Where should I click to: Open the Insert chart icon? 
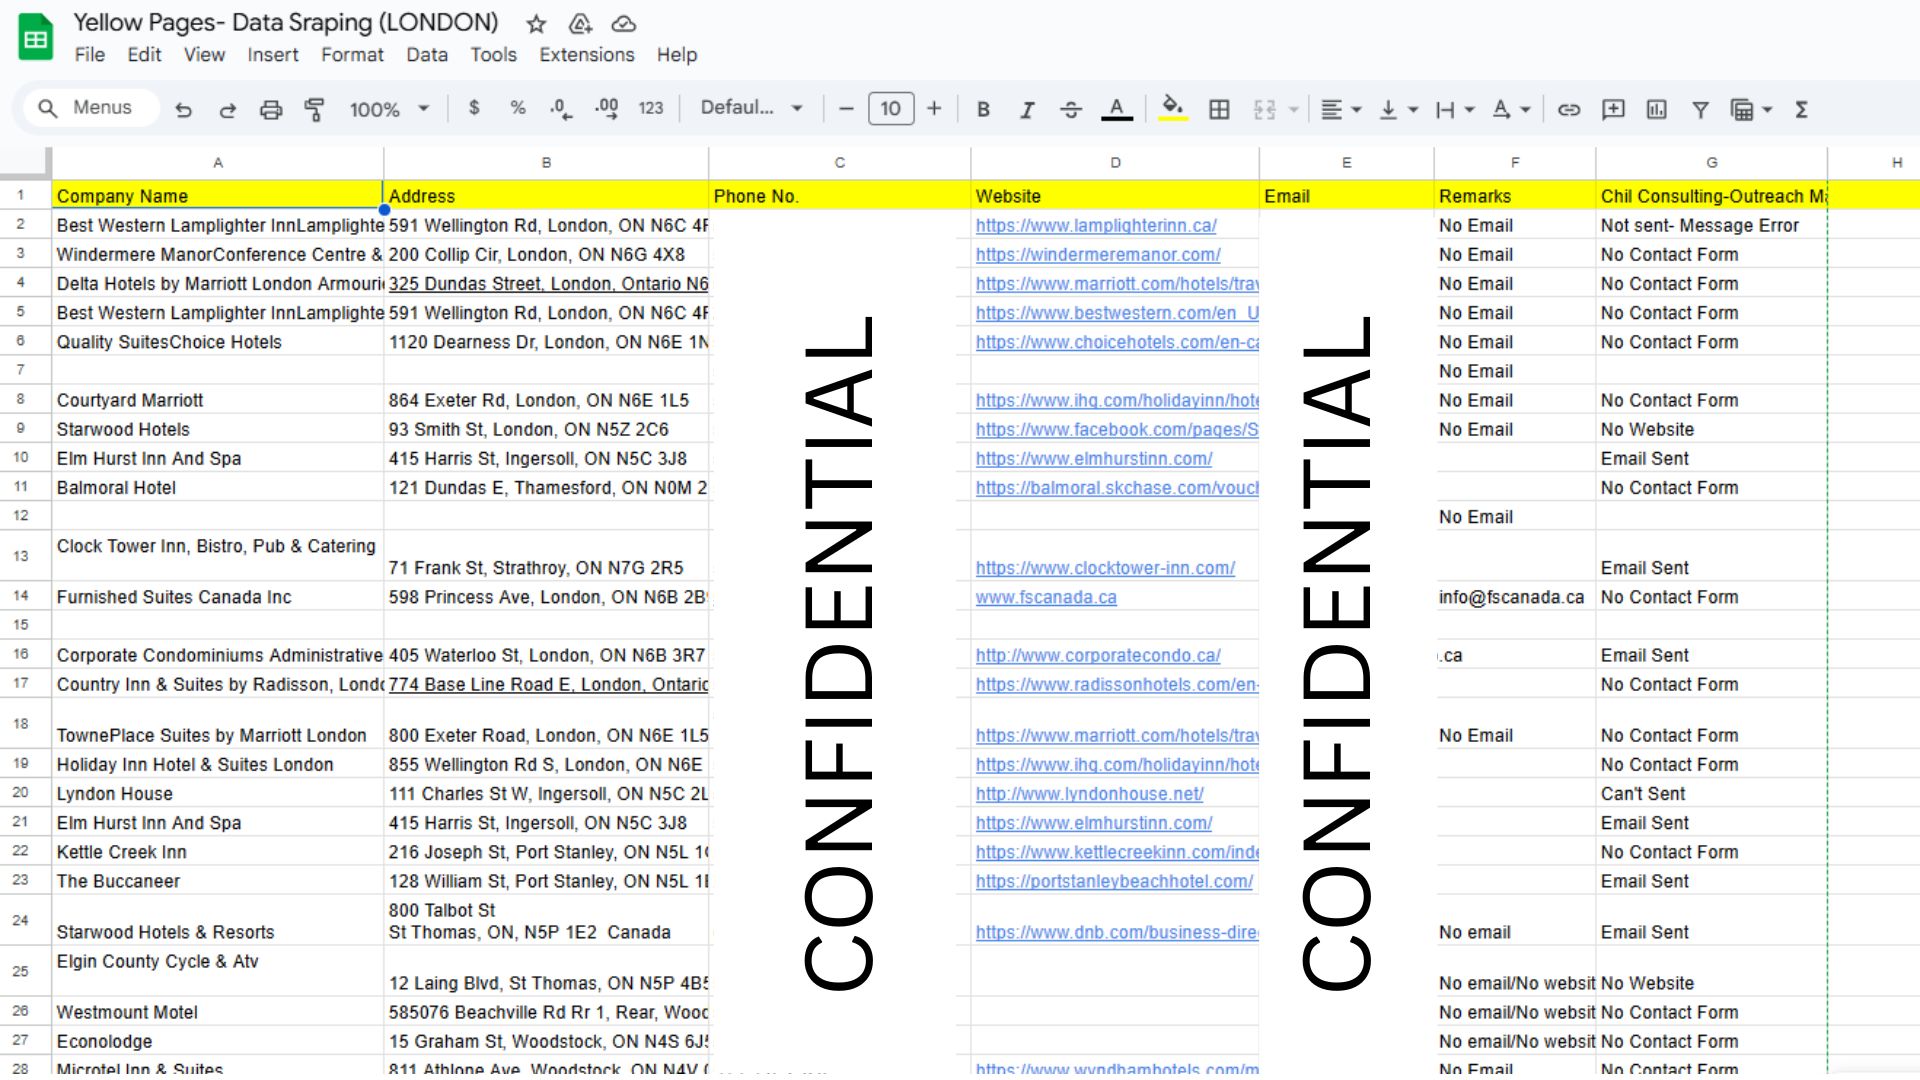pos(1657,109)
